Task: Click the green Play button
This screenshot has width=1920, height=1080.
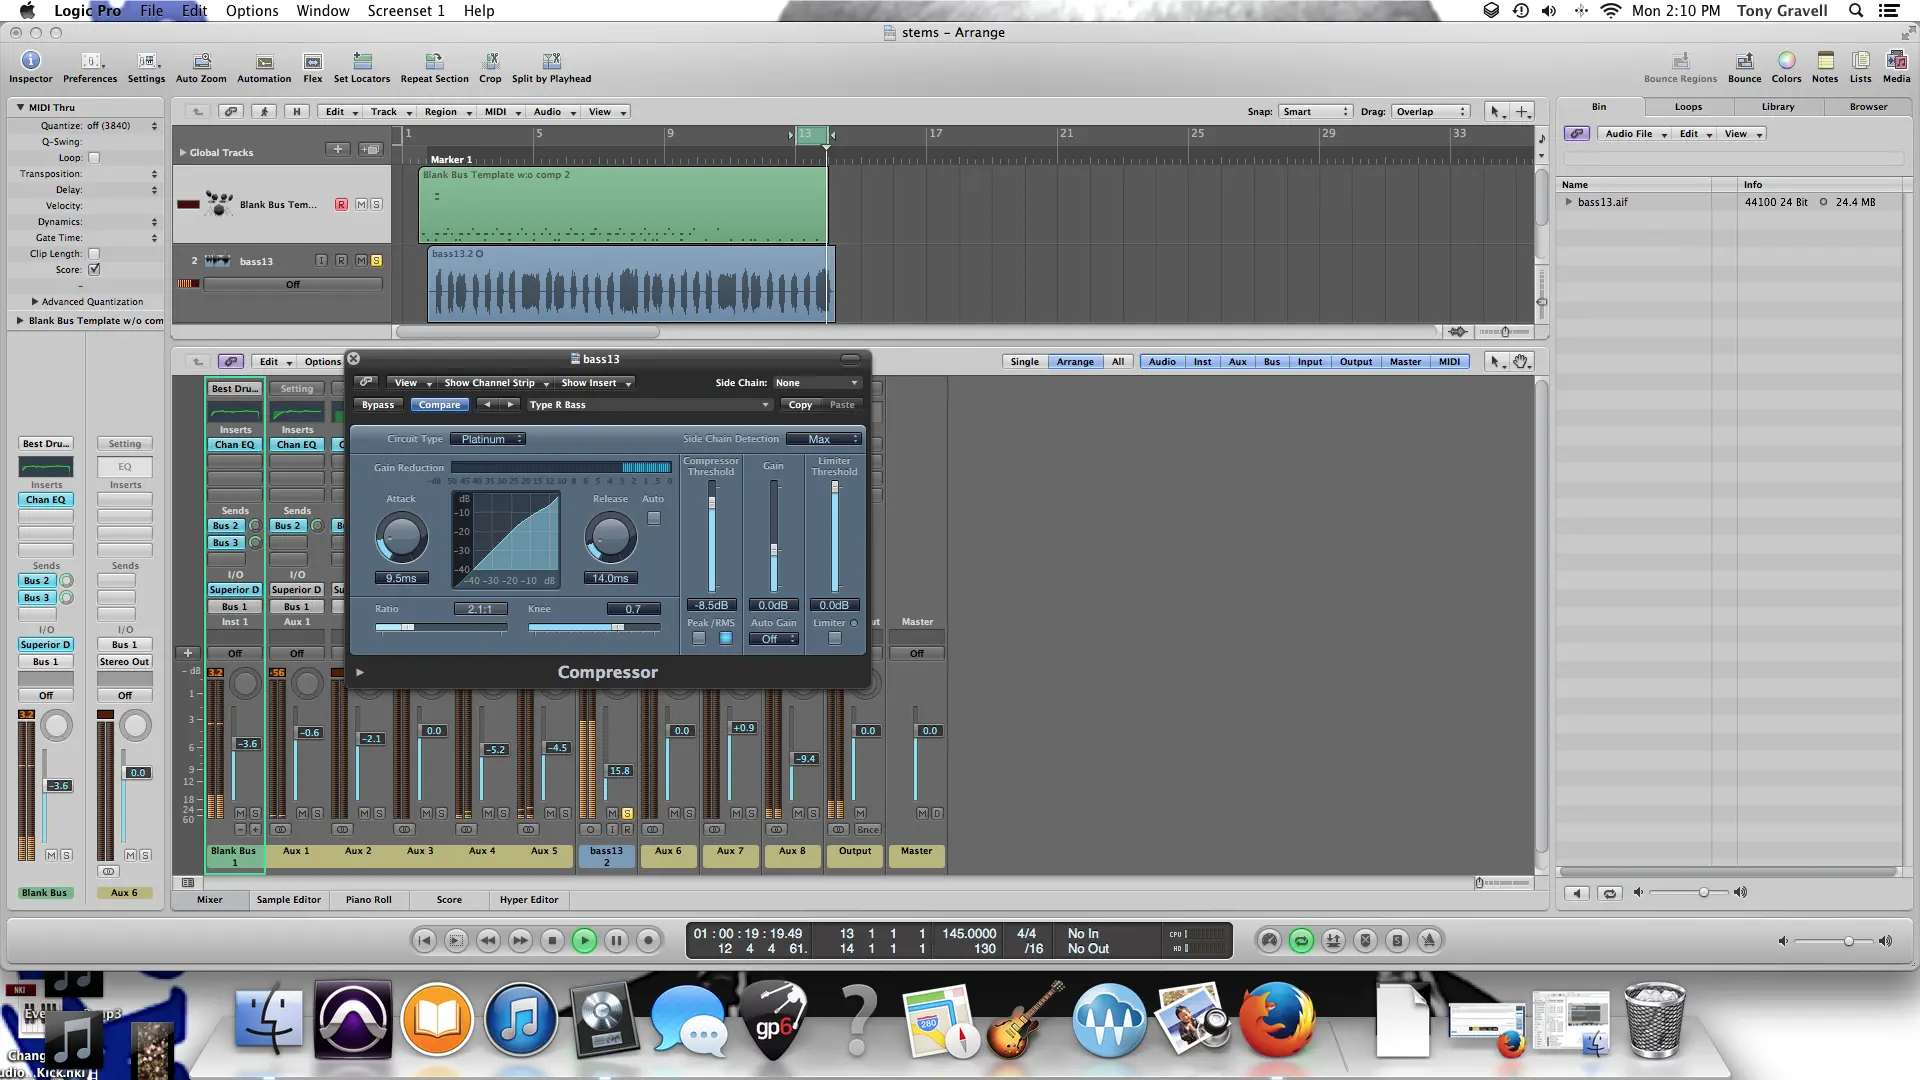Action: tap(584, 940)
